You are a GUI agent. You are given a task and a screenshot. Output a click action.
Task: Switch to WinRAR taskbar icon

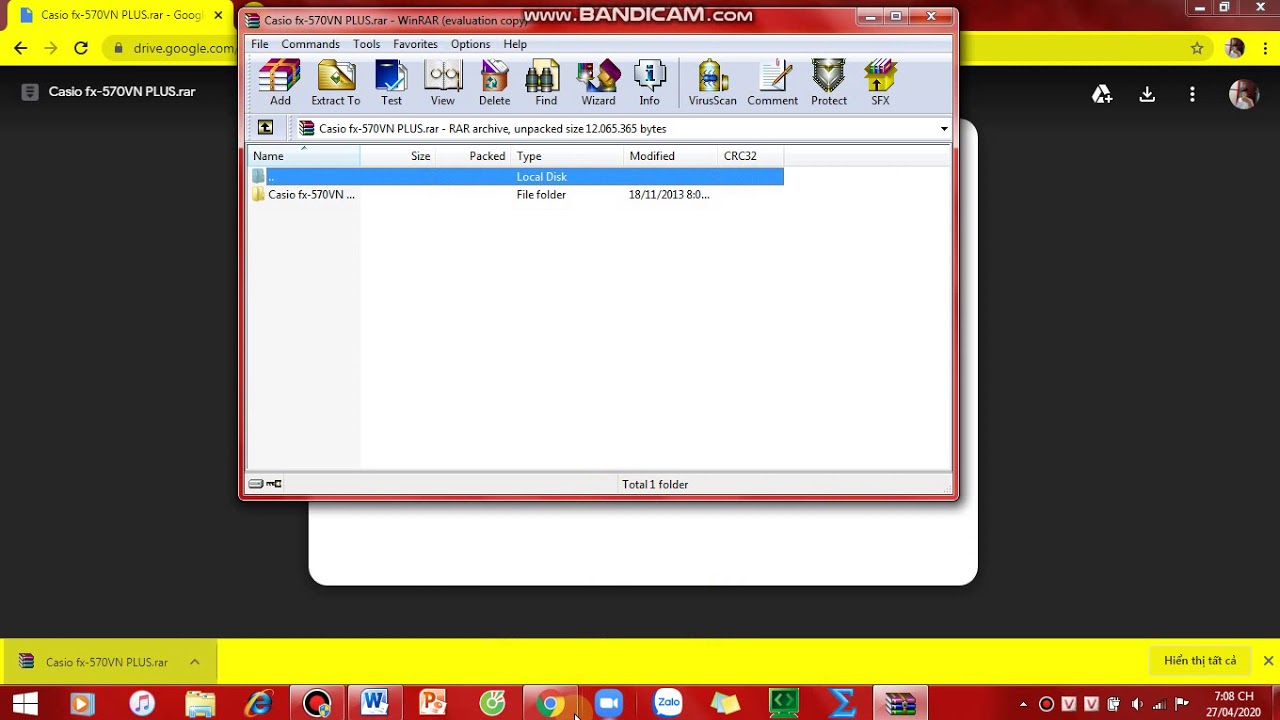coord(900,704)
